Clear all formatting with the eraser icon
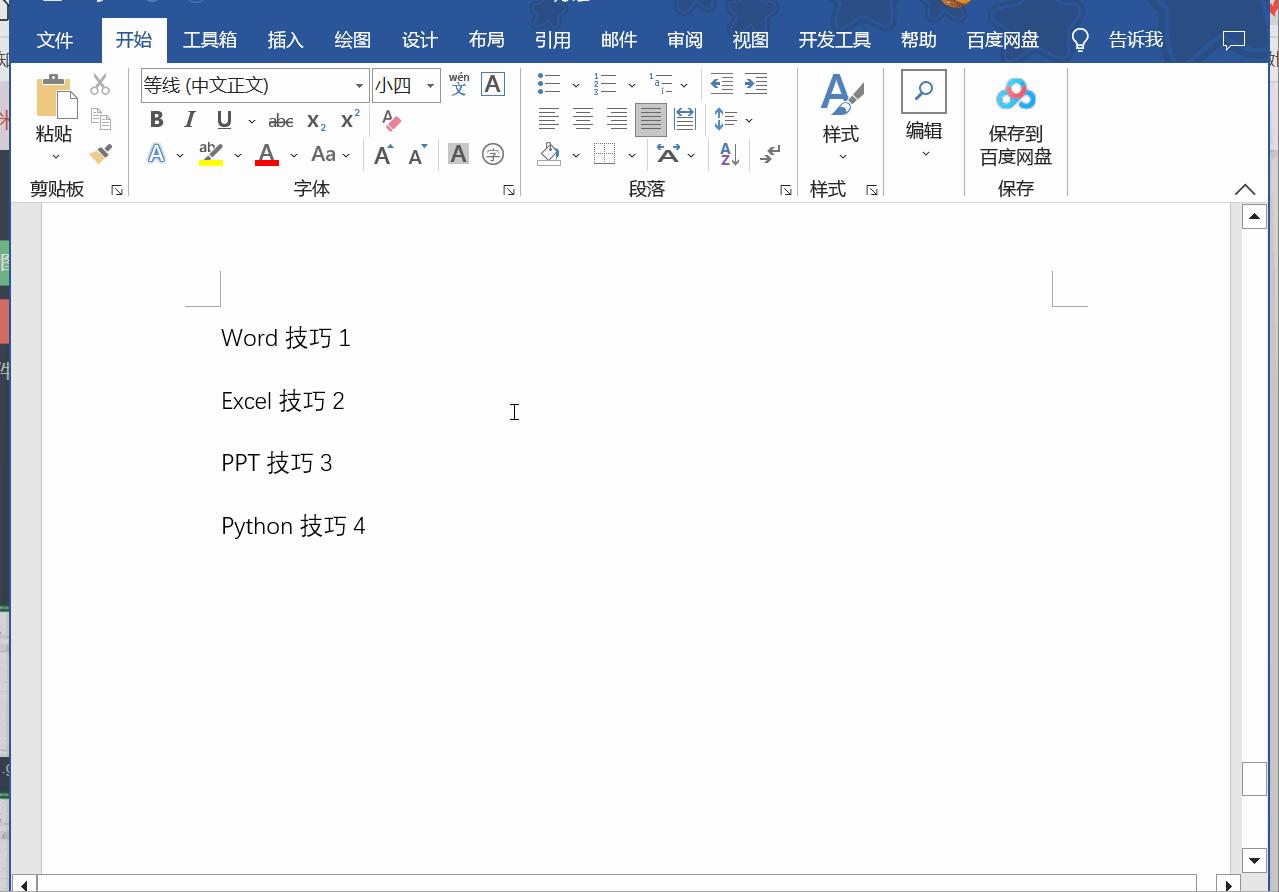 click(x=390, y=119)
